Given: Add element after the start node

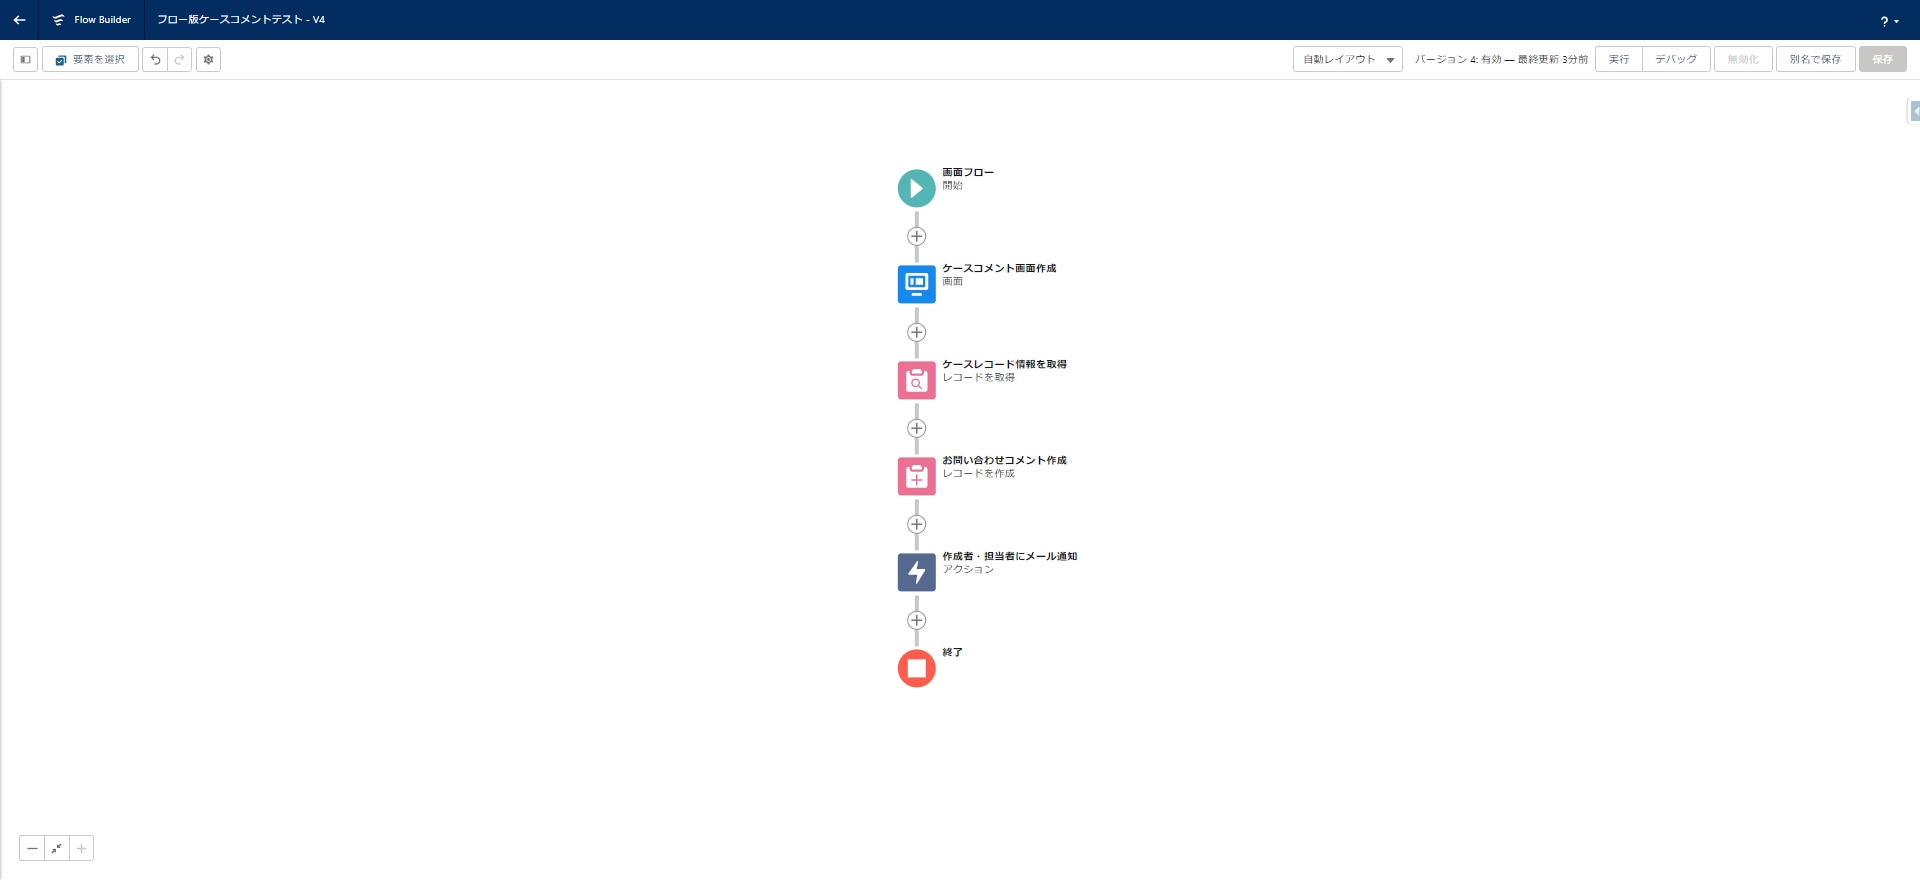Looking at the screenshot, I should 916,236.
